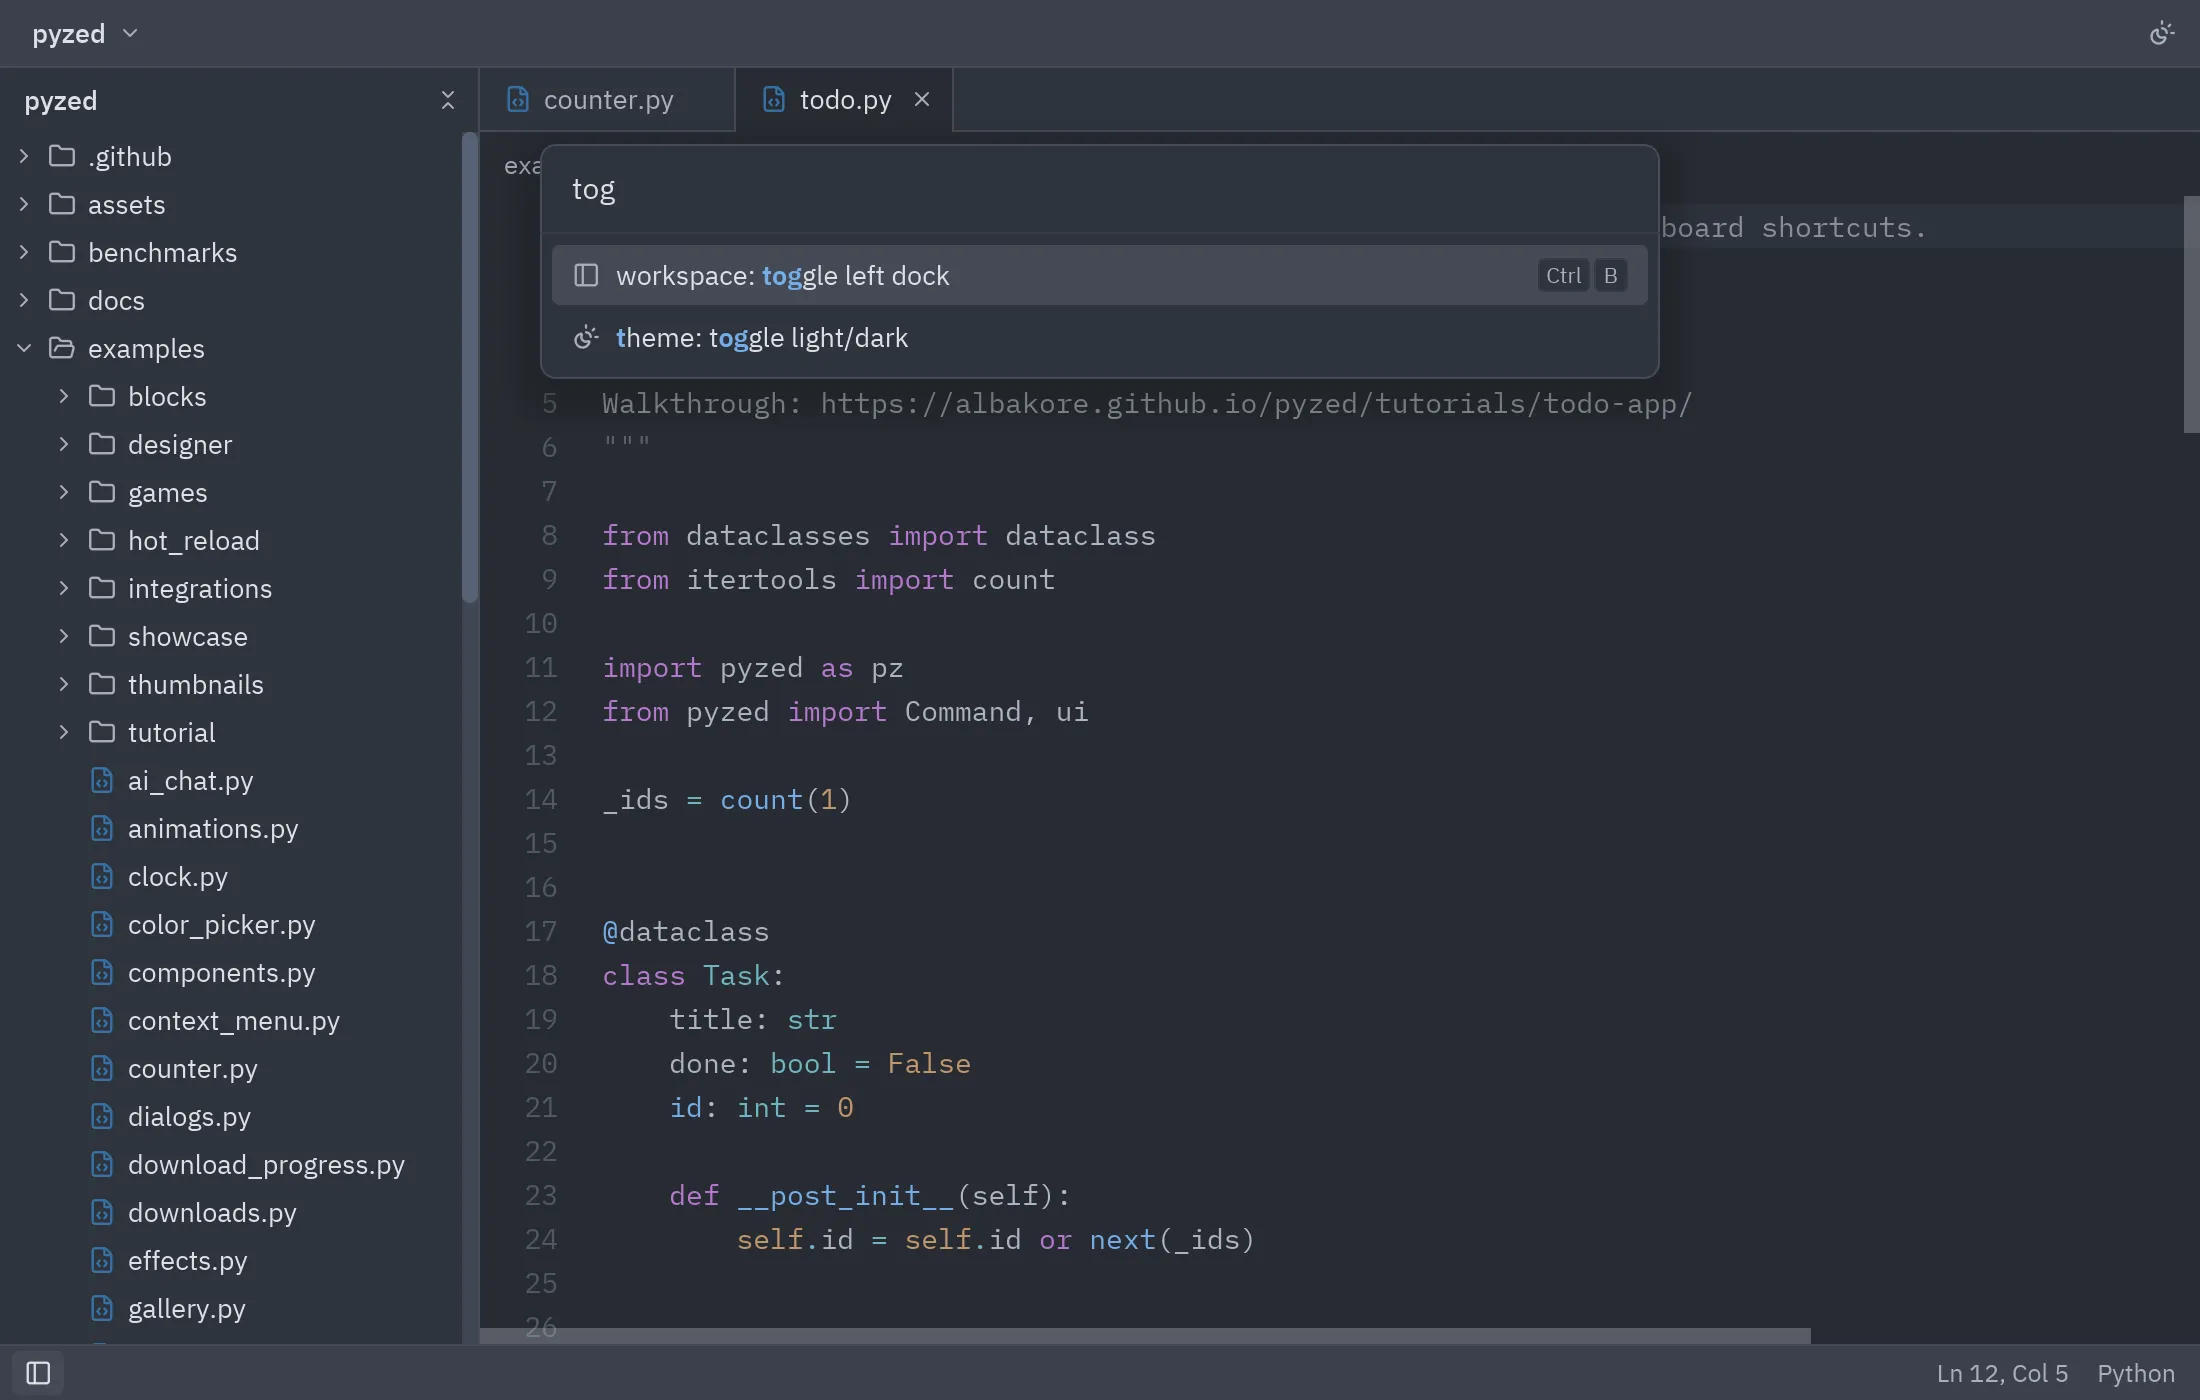The height and width of the screenshot is (1400, 2200).
Task: Click the .github folder icon
Action: coord(62,156)
